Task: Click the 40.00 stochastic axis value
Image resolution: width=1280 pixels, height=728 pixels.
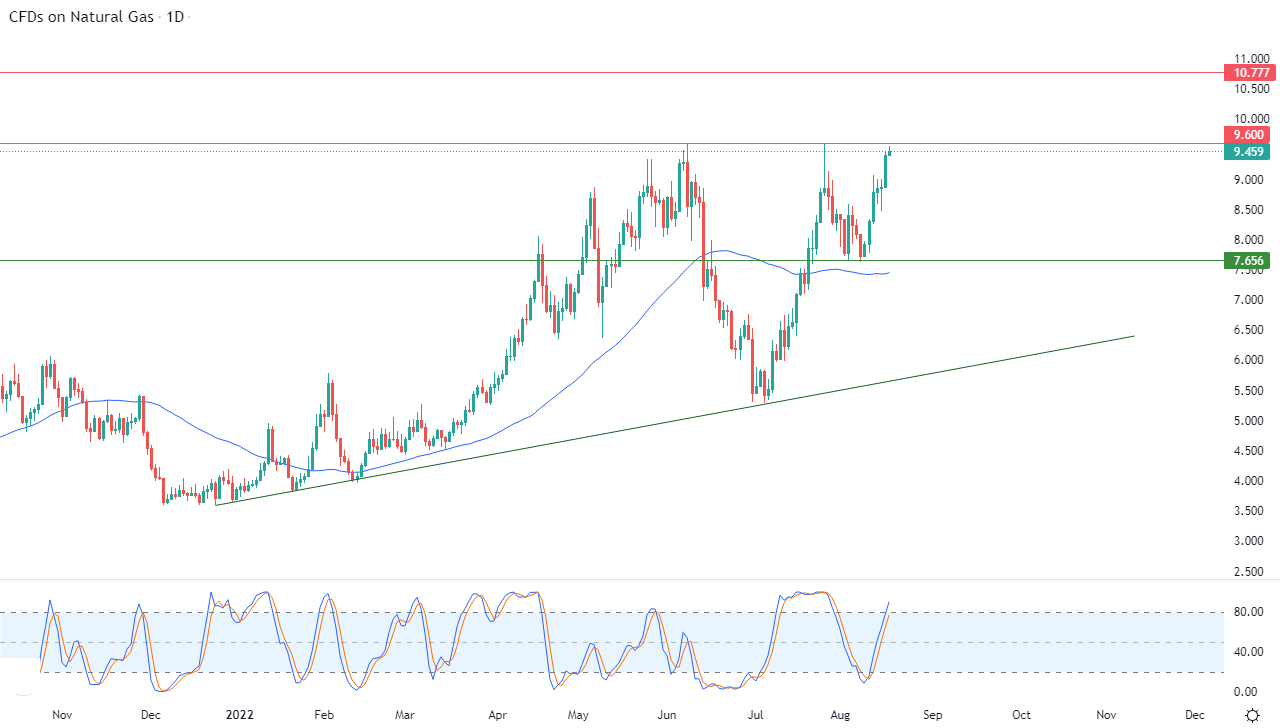Action: pyautogui.click(x=1249, y=653)
